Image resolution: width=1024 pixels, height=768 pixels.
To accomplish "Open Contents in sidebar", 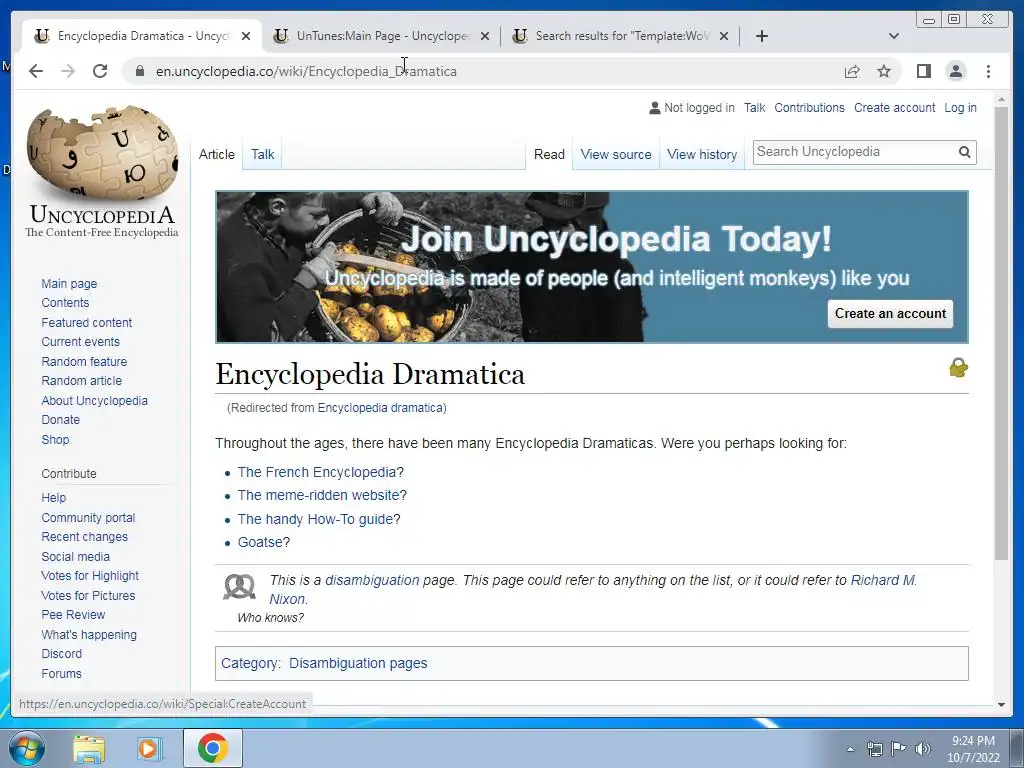I will 65,302.
